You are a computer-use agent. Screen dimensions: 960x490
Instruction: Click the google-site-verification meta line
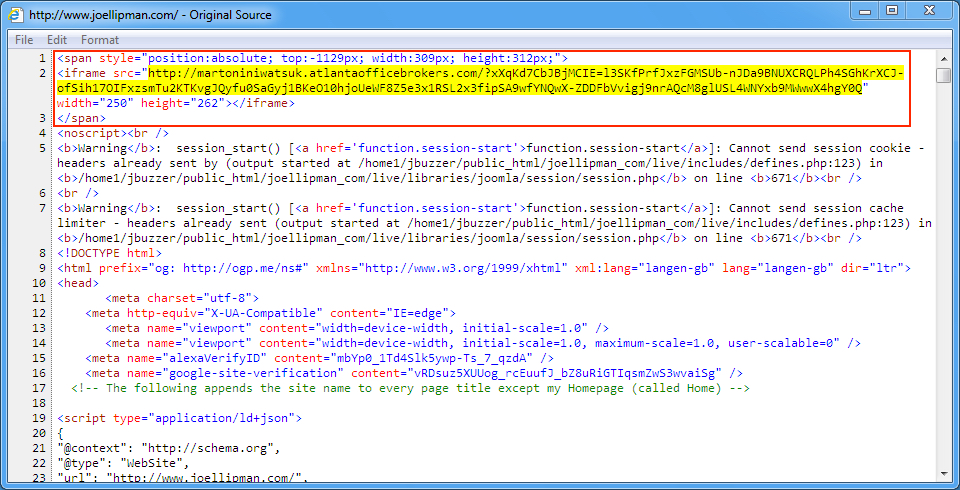pos(414,372)
